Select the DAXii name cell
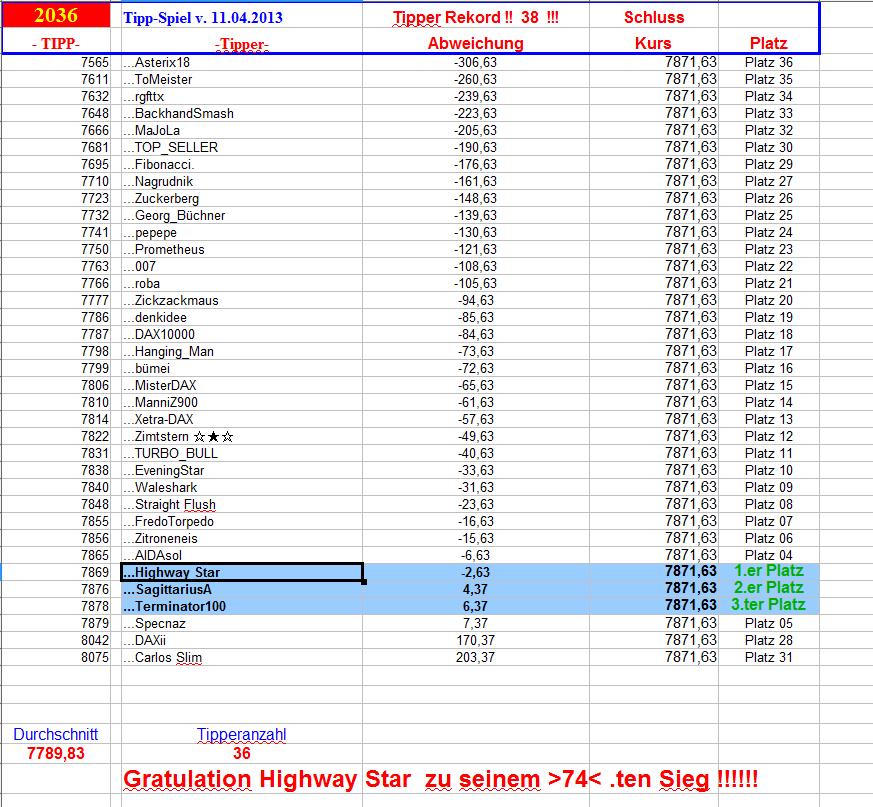873x807 pixels. click(x=242, y=640)
